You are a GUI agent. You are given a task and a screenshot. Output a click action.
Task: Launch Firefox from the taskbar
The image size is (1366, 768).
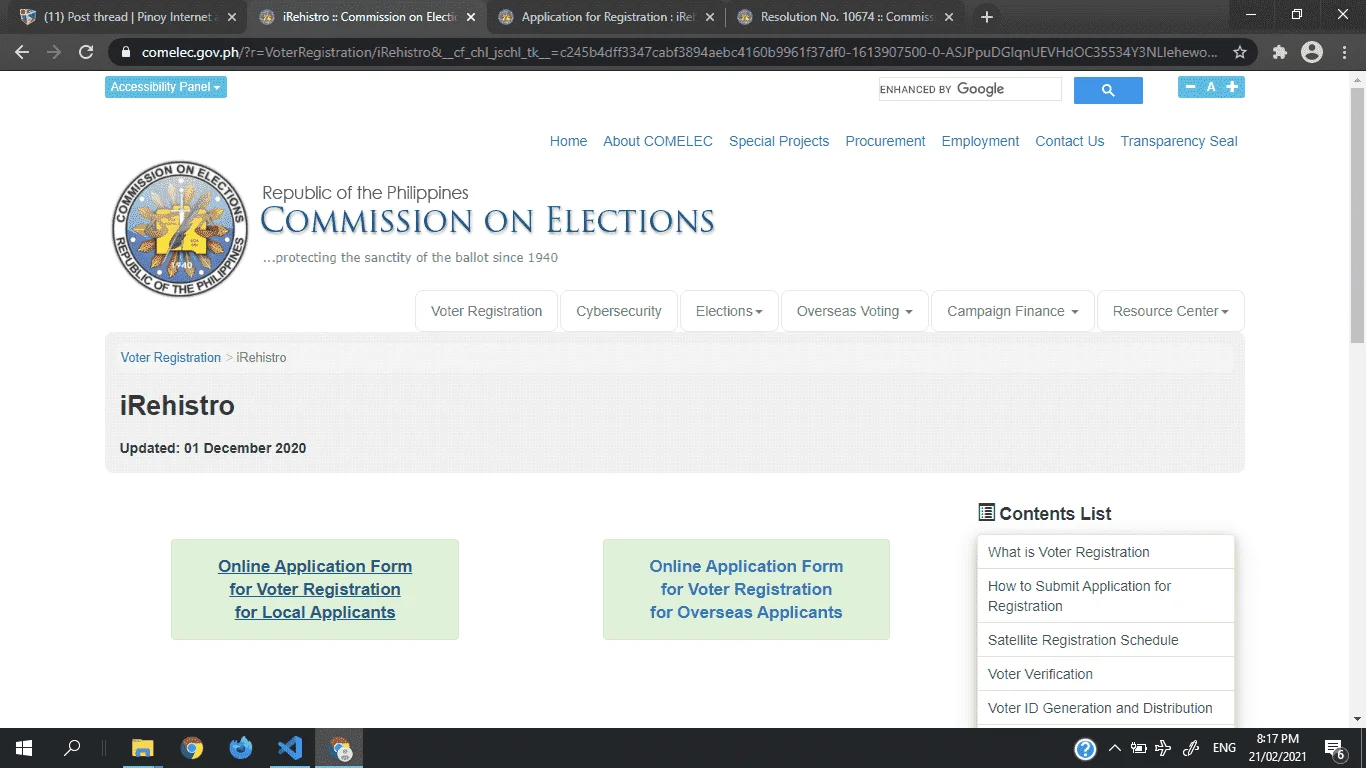241,748
